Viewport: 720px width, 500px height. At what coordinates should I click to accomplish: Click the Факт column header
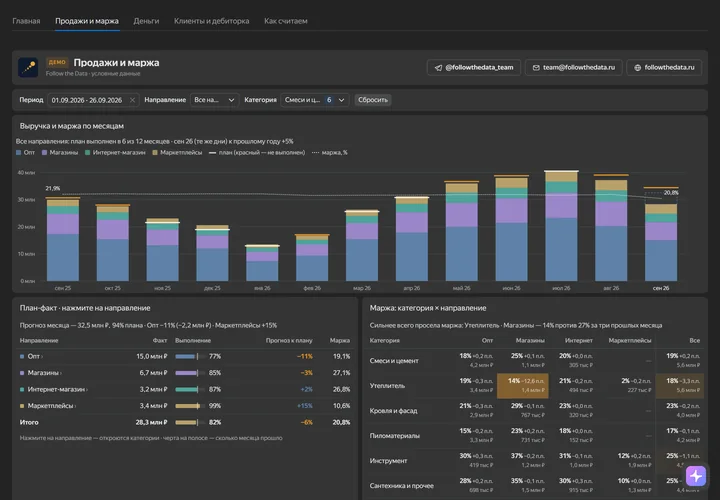coord(160,341)
